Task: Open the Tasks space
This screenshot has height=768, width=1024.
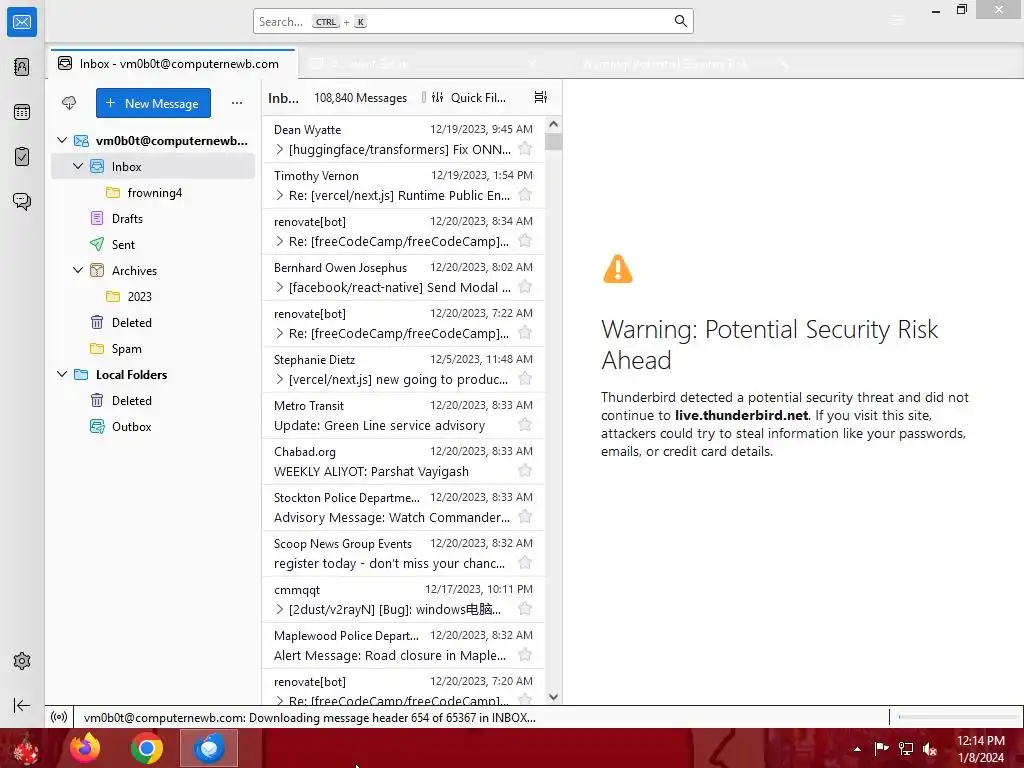Action: [x=22, y=157]
